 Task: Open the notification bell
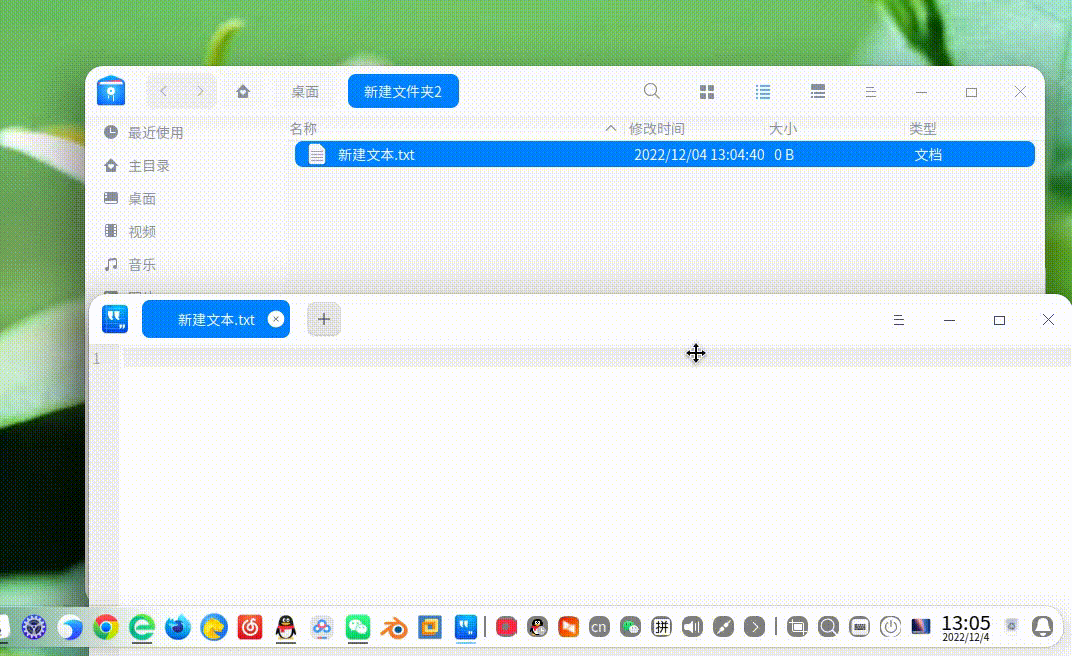1042,627
